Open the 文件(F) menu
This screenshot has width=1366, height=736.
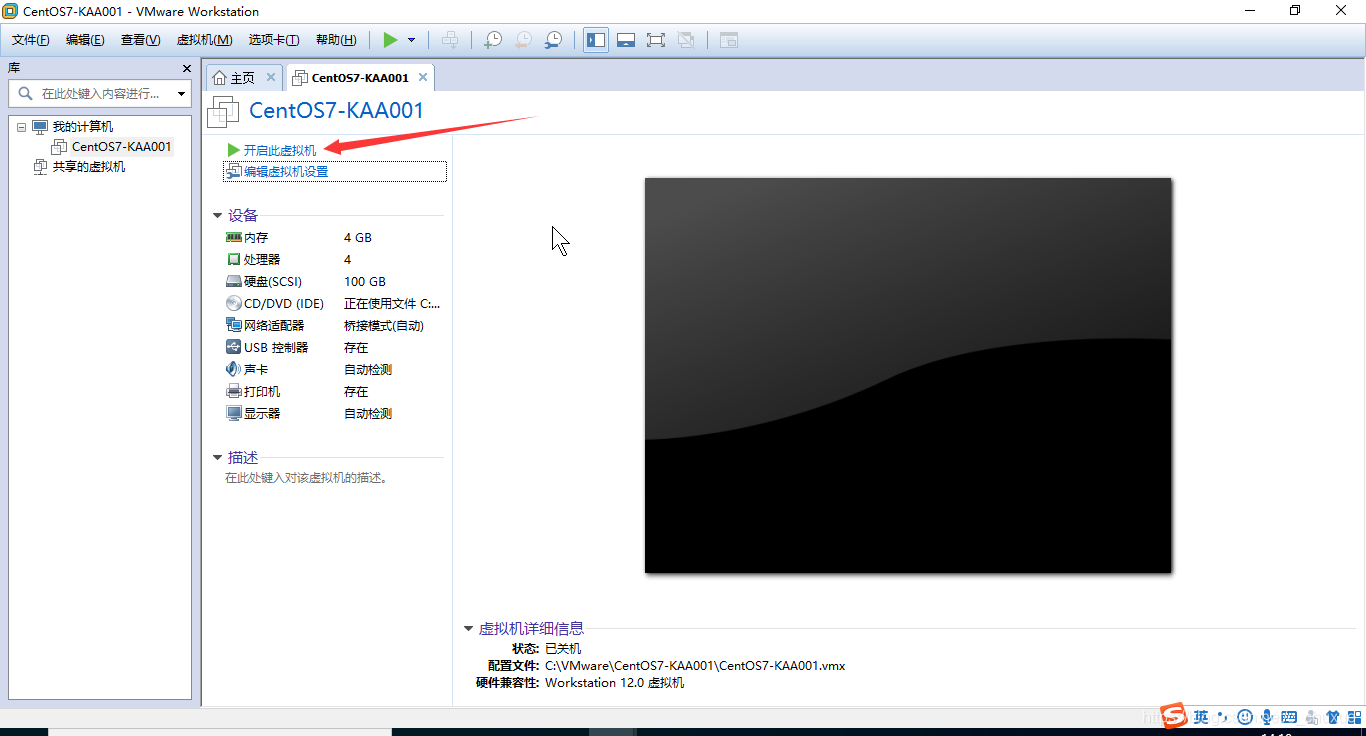(31, 40)
